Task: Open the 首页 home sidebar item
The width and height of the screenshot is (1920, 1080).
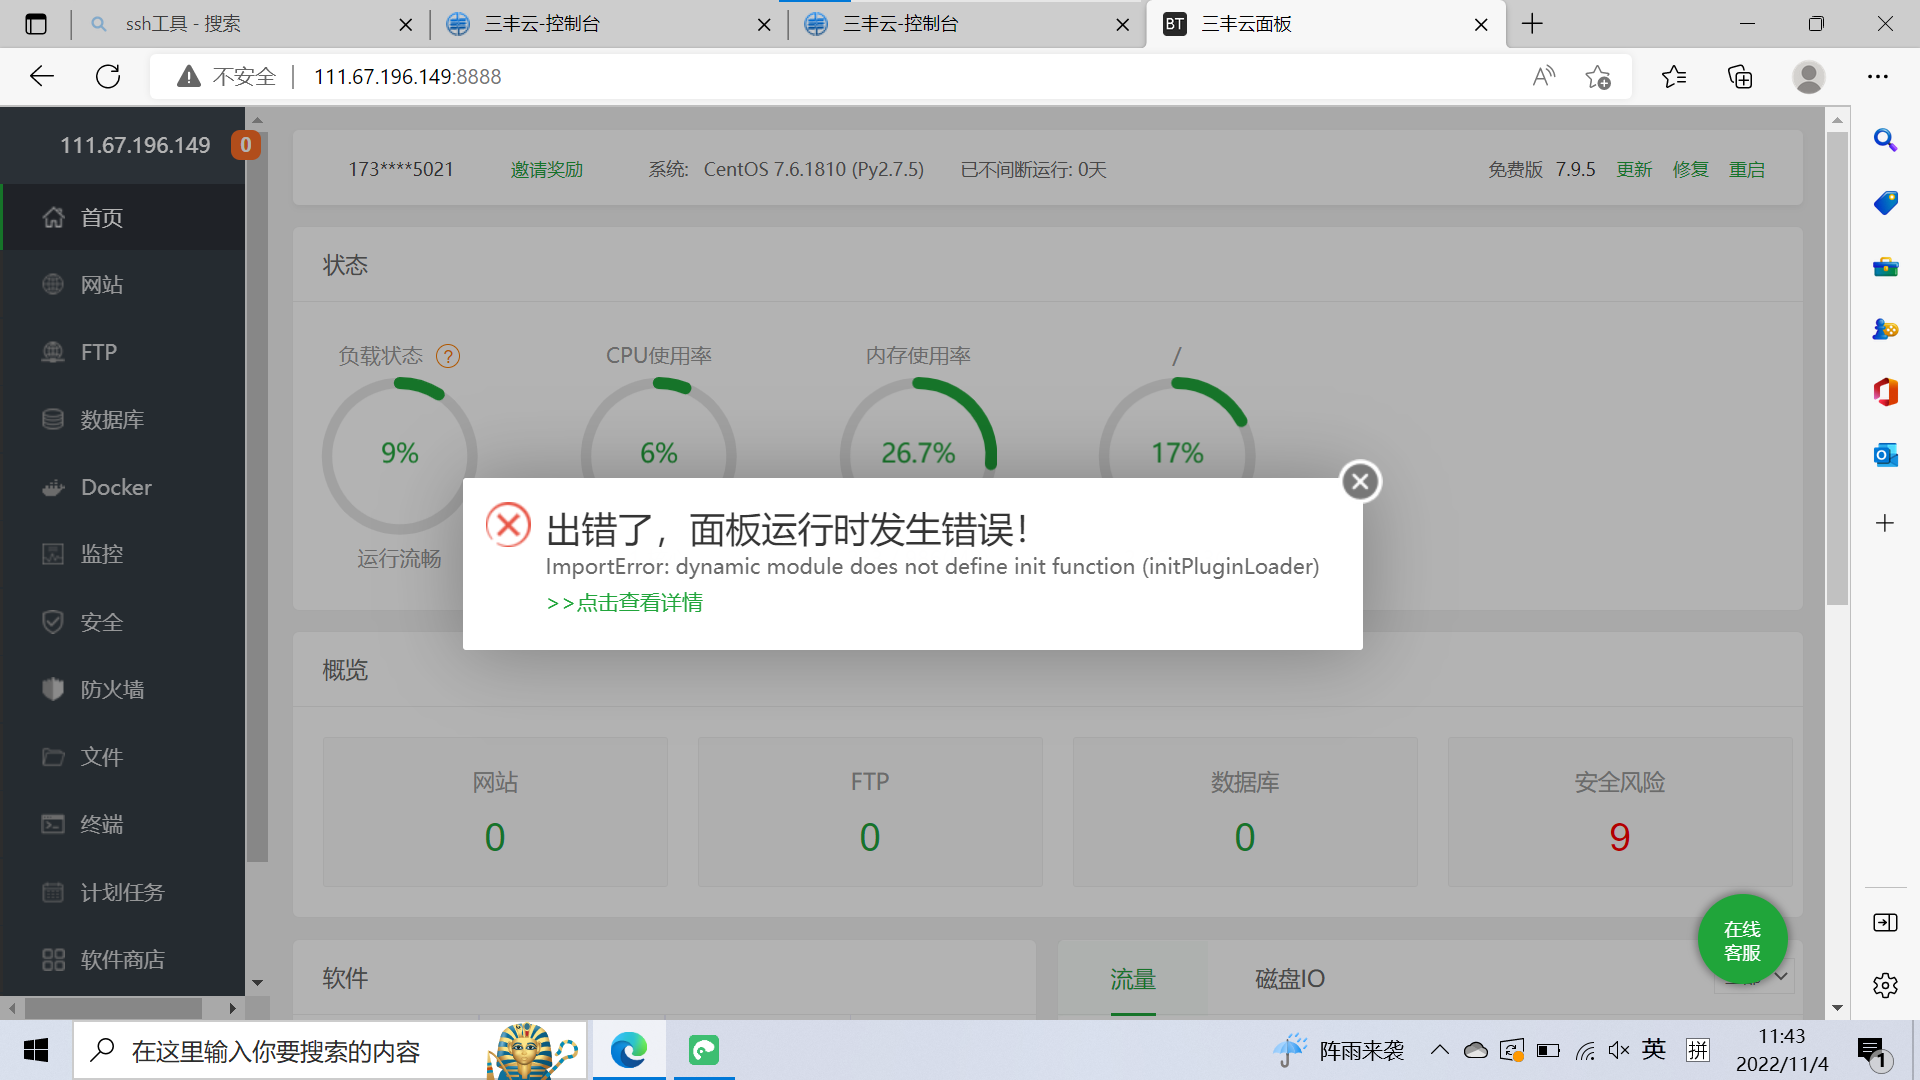Action: coord(123,217)
